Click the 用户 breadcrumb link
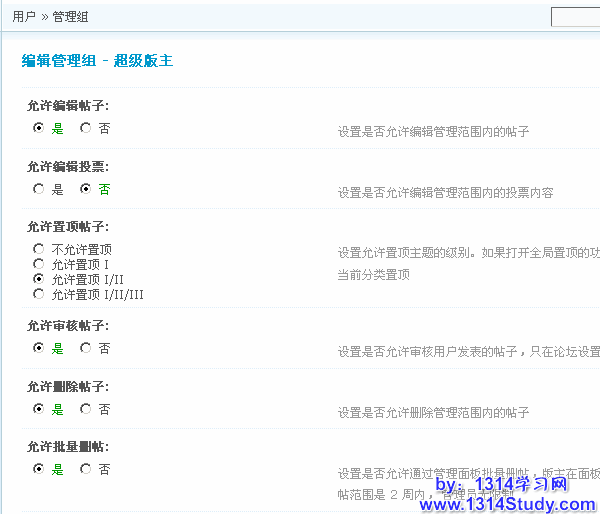 (24, 17)
